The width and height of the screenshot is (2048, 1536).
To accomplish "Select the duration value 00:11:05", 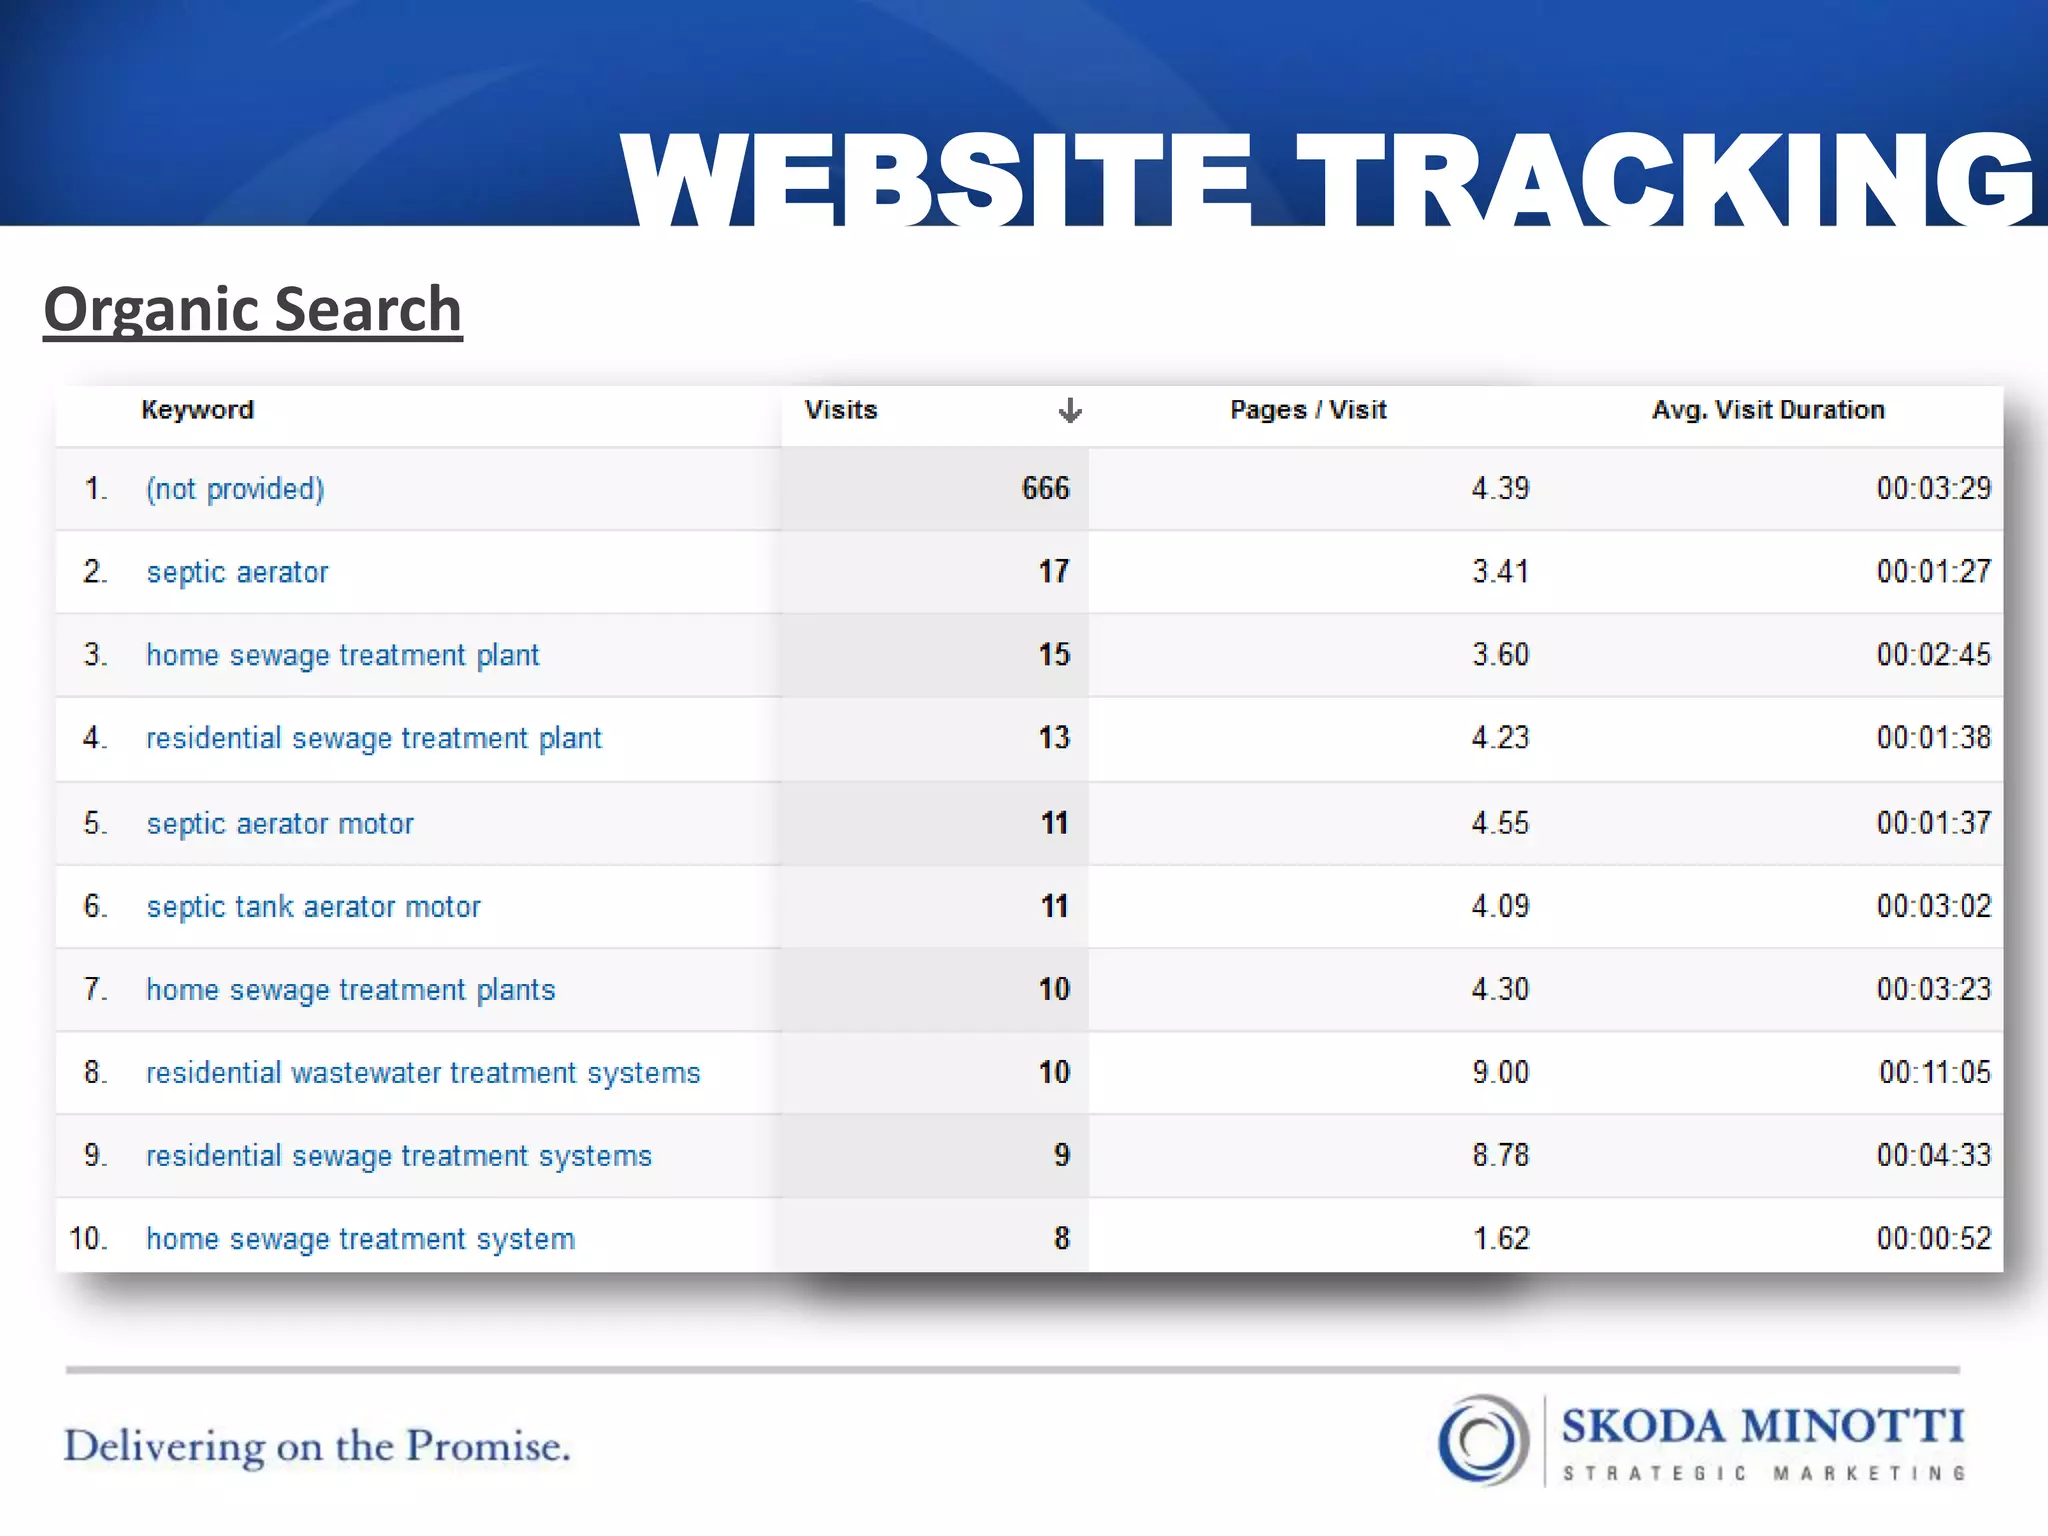I will 1935,1072.
